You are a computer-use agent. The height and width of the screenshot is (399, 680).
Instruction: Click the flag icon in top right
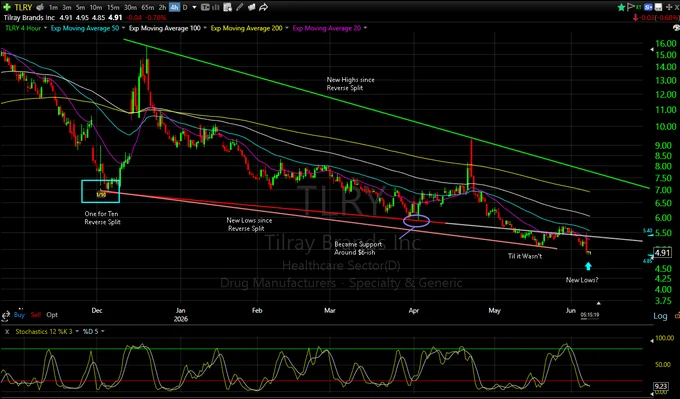pyautogui.click(x=631, y=7)
